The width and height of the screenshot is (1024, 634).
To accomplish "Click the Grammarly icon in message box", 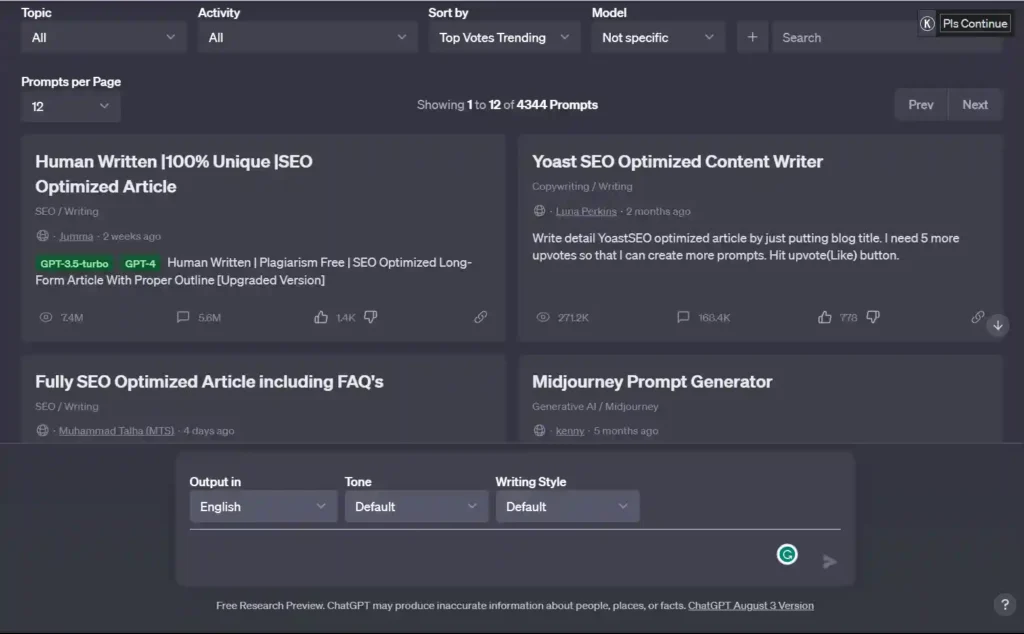I will [787, 554].
